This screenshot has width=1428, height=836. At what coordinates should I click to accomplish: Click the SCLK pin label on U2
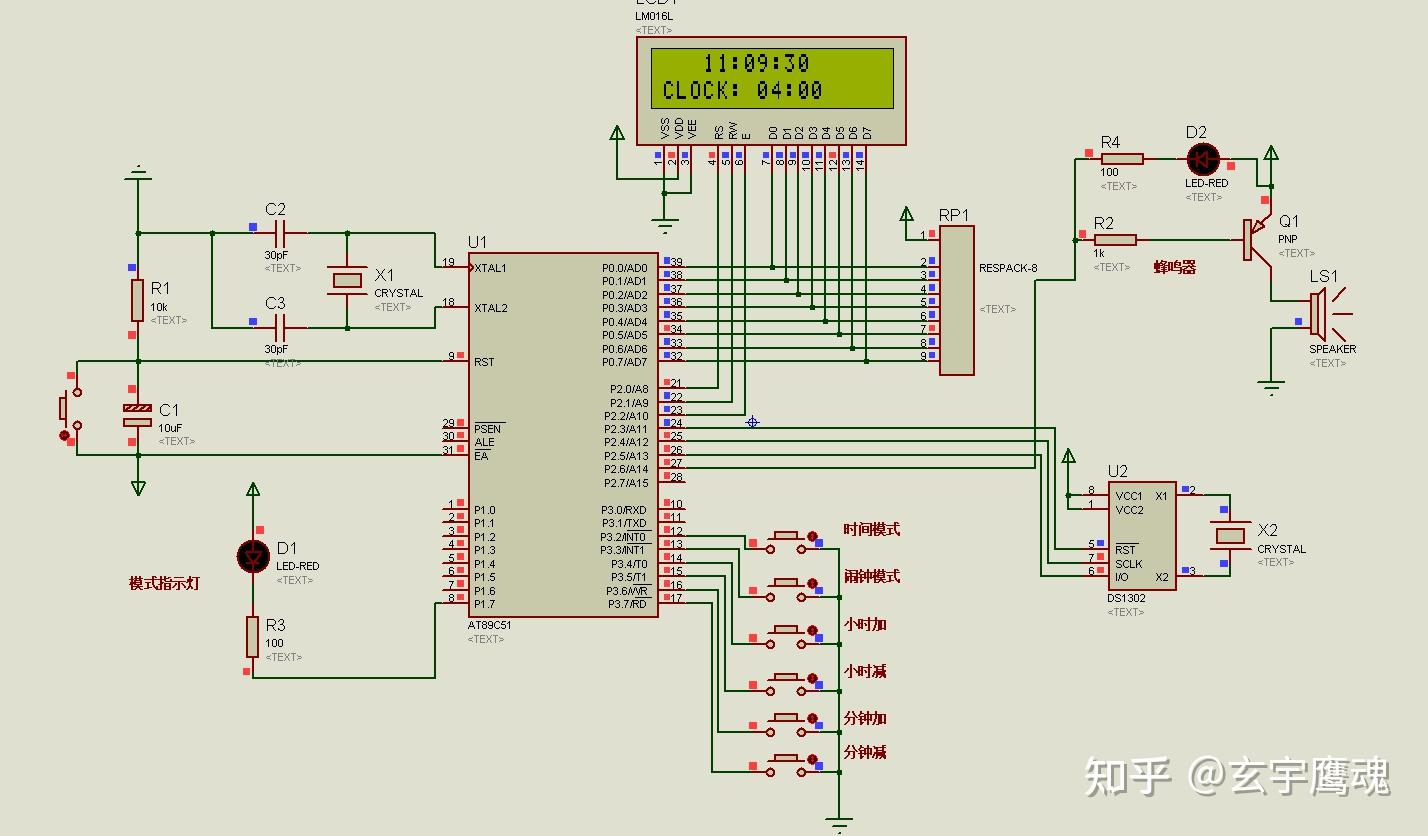coord(1129,564)
